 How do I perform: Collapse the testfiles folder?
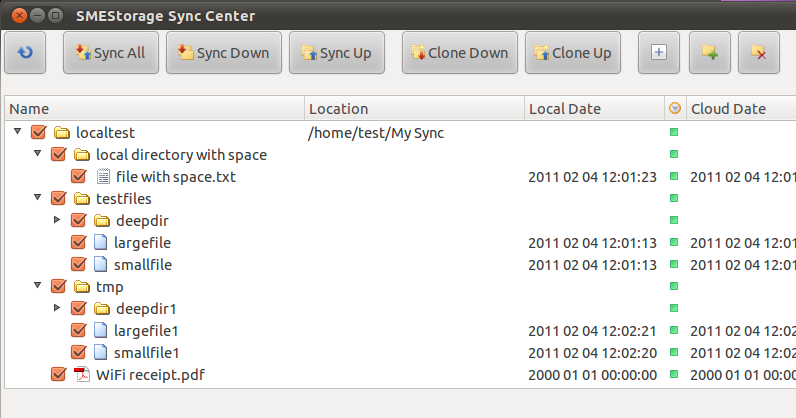pos(38,198)
